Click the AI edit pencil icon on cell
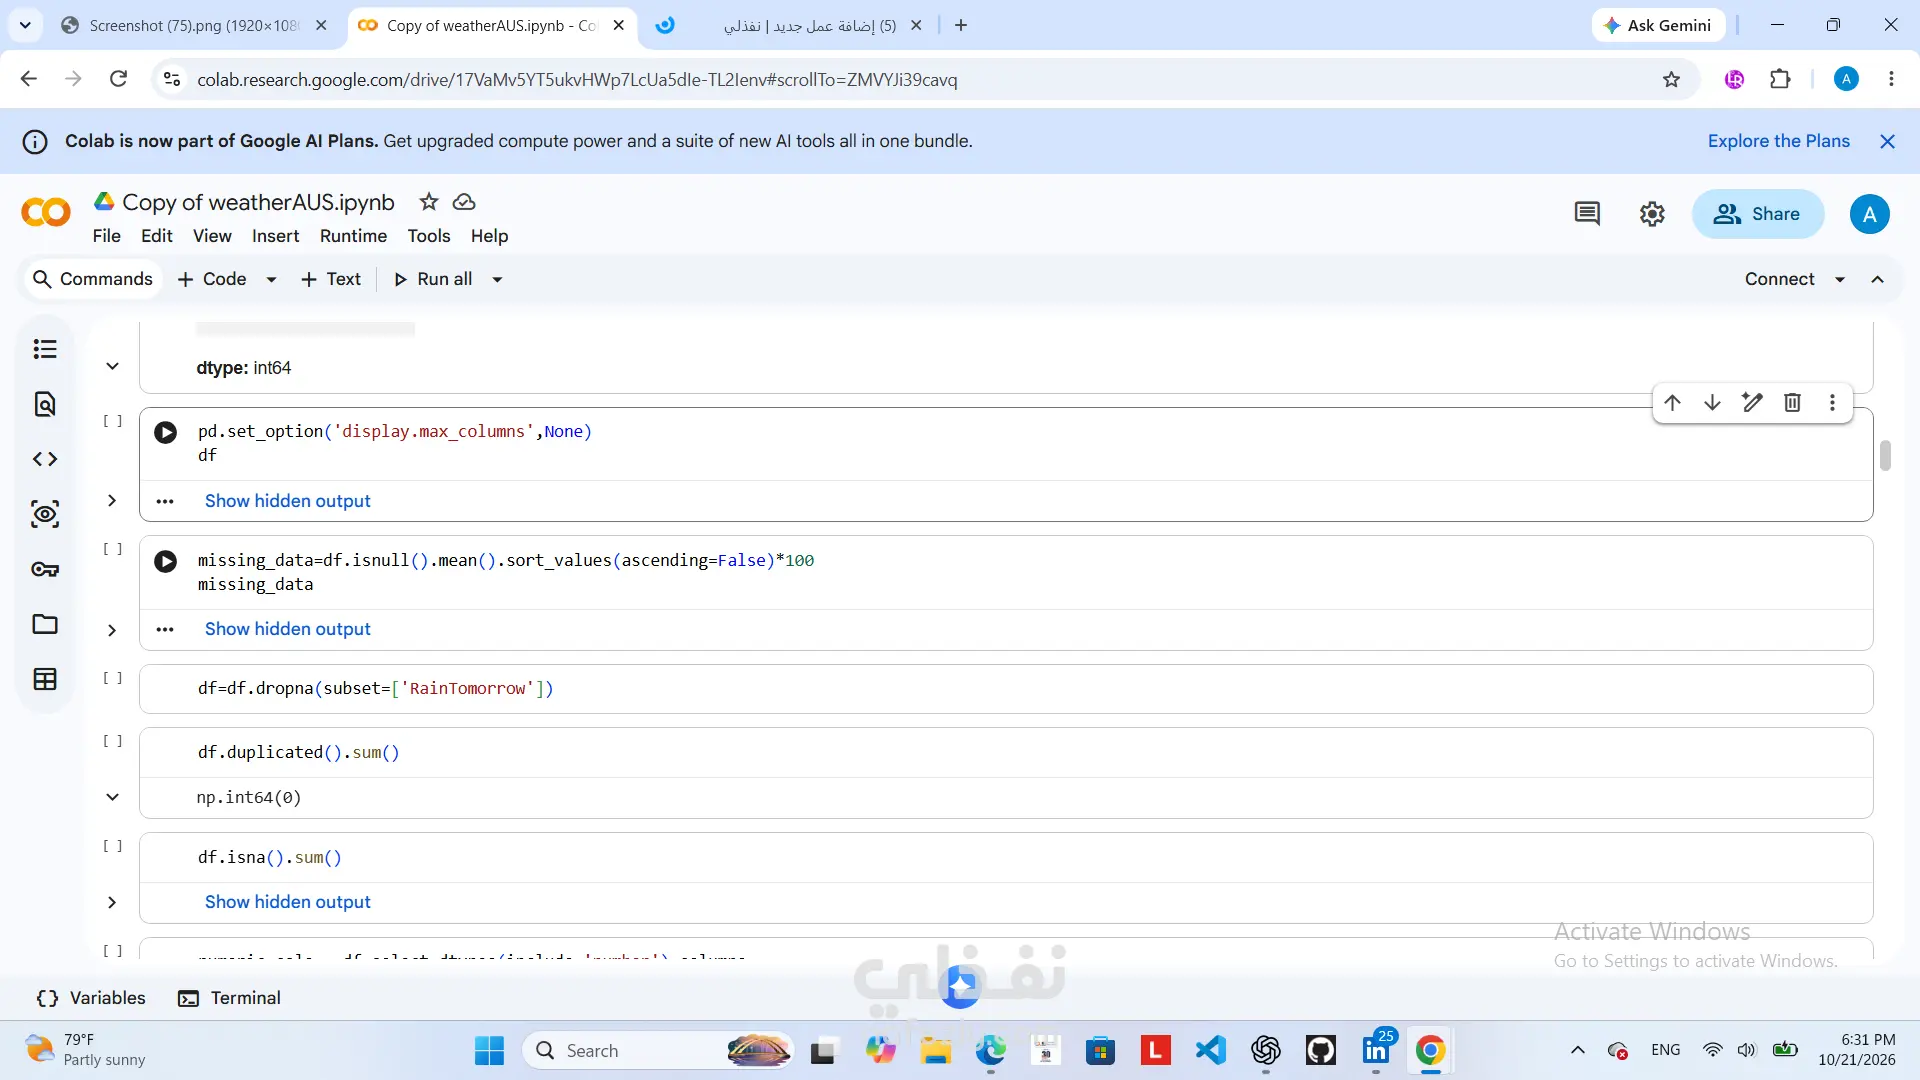 [x=1753, y=402]
